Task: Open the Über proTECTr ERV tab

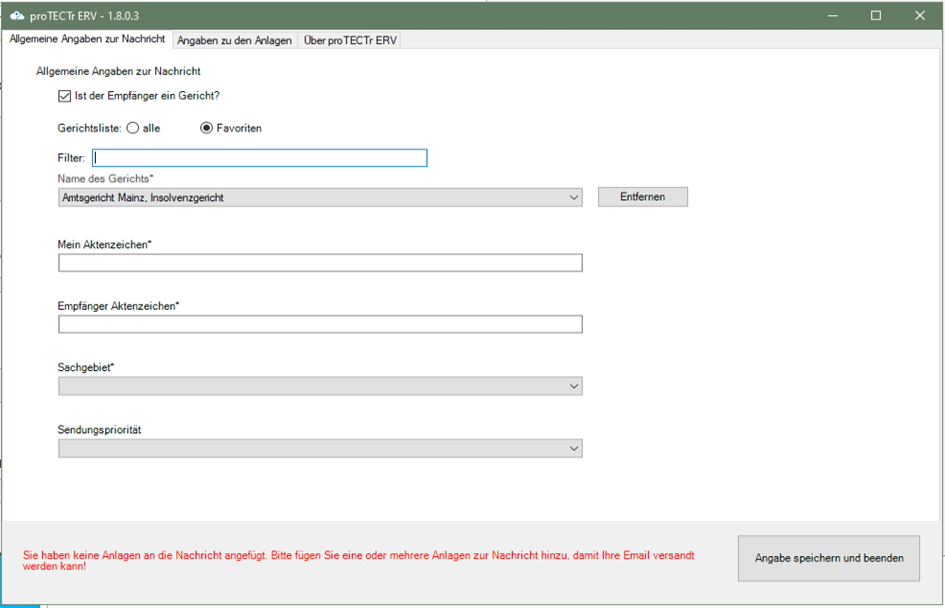Action: point(350,40)
